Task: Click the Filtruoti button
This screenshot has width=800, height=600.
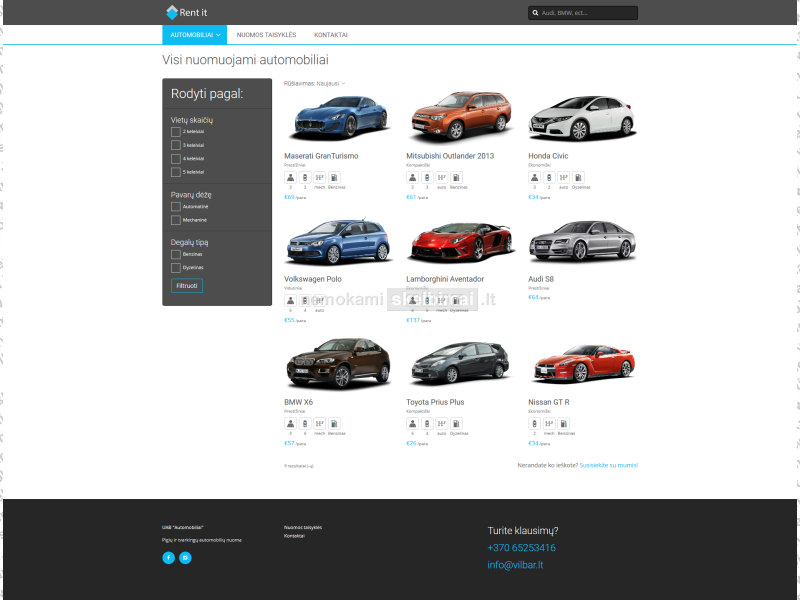Action: tap(187, 286)
